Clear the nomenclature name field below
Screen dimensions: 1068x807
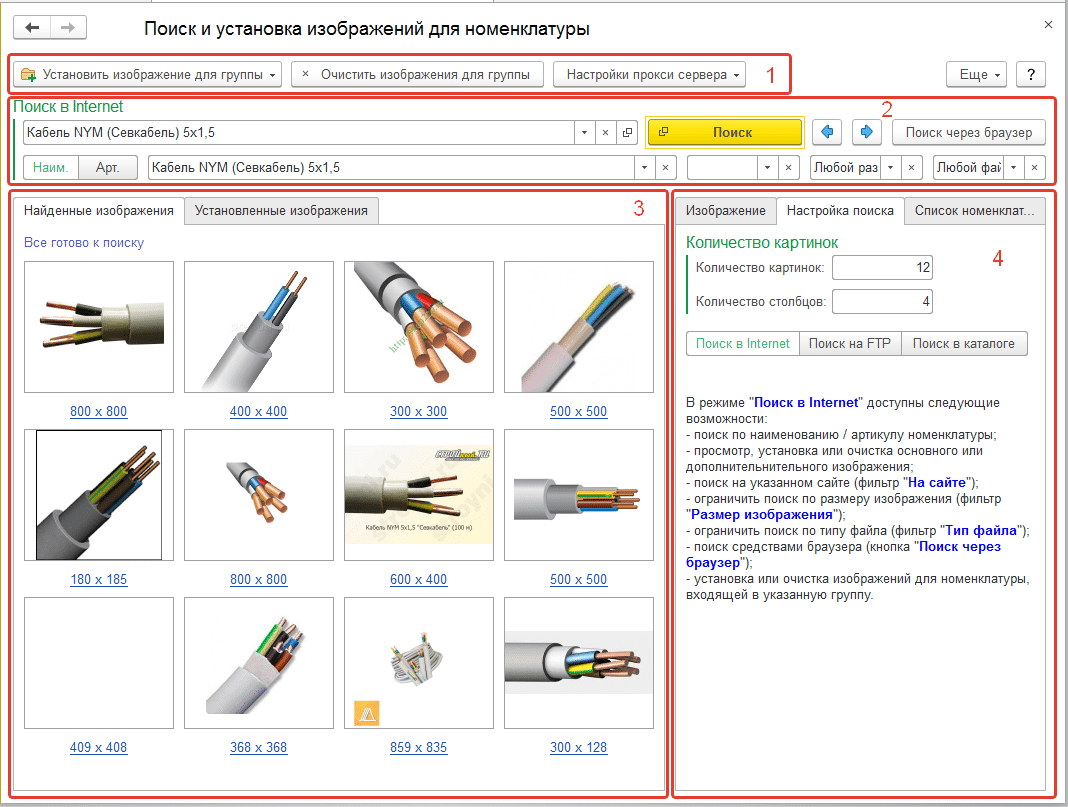click(665, 168)
